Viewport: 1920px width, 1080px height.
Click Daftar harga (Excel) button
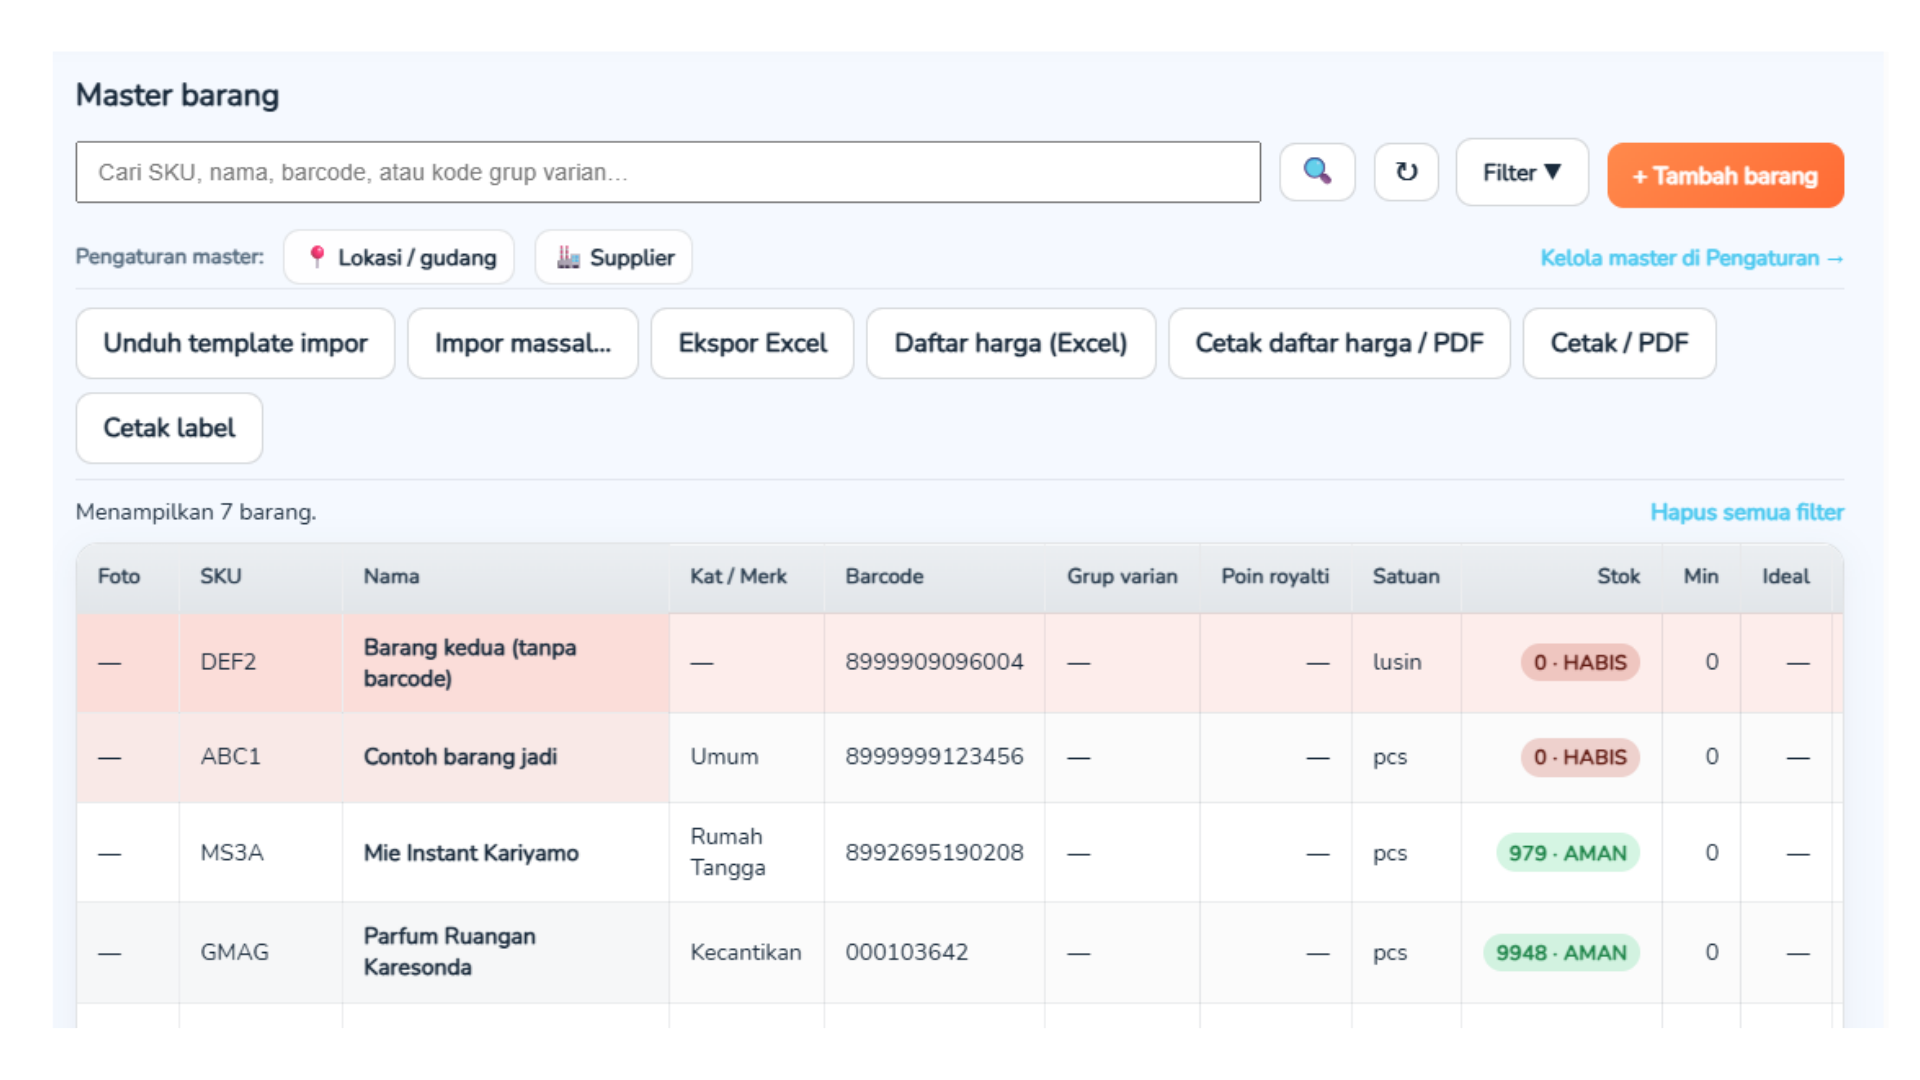(1010, 343)
